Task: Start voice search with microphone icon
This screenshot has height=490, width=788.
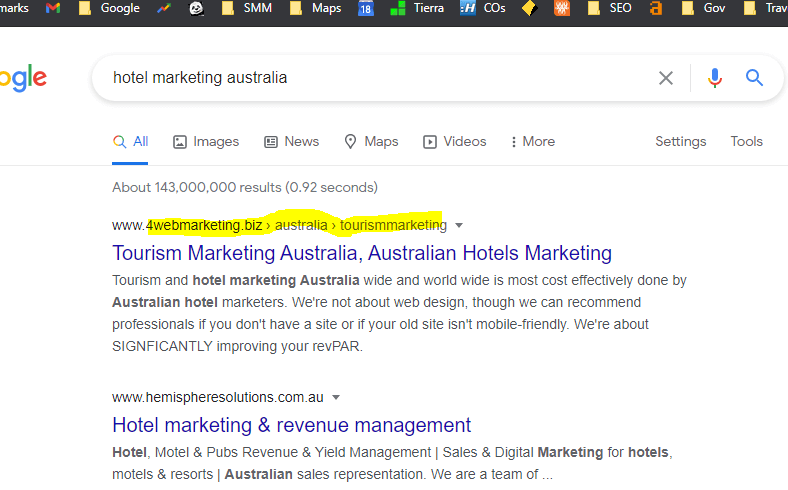Action: point(715,78)
